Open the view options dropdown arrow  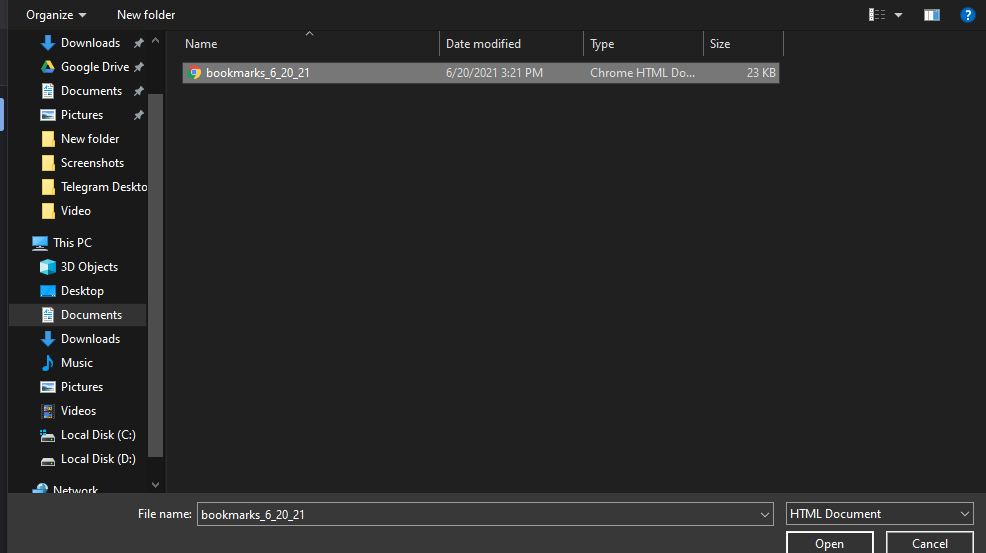pos(899,15)
